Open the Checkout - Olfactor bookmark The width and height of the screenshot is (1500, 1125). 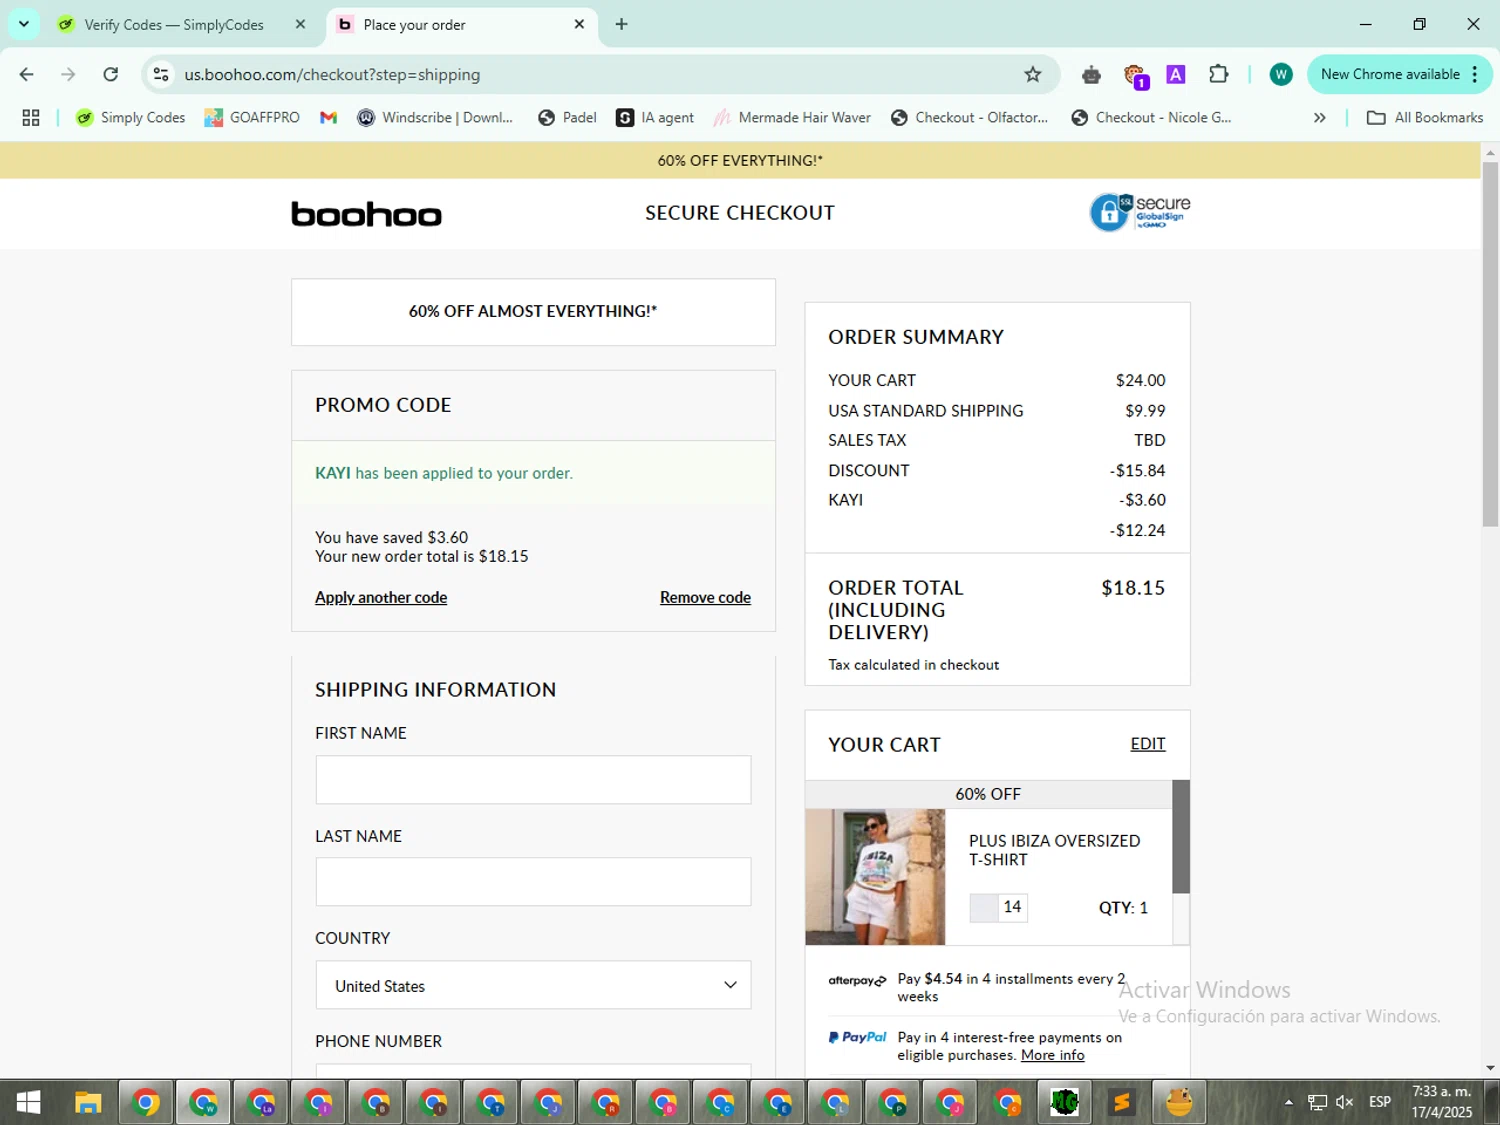pos(969,118)
